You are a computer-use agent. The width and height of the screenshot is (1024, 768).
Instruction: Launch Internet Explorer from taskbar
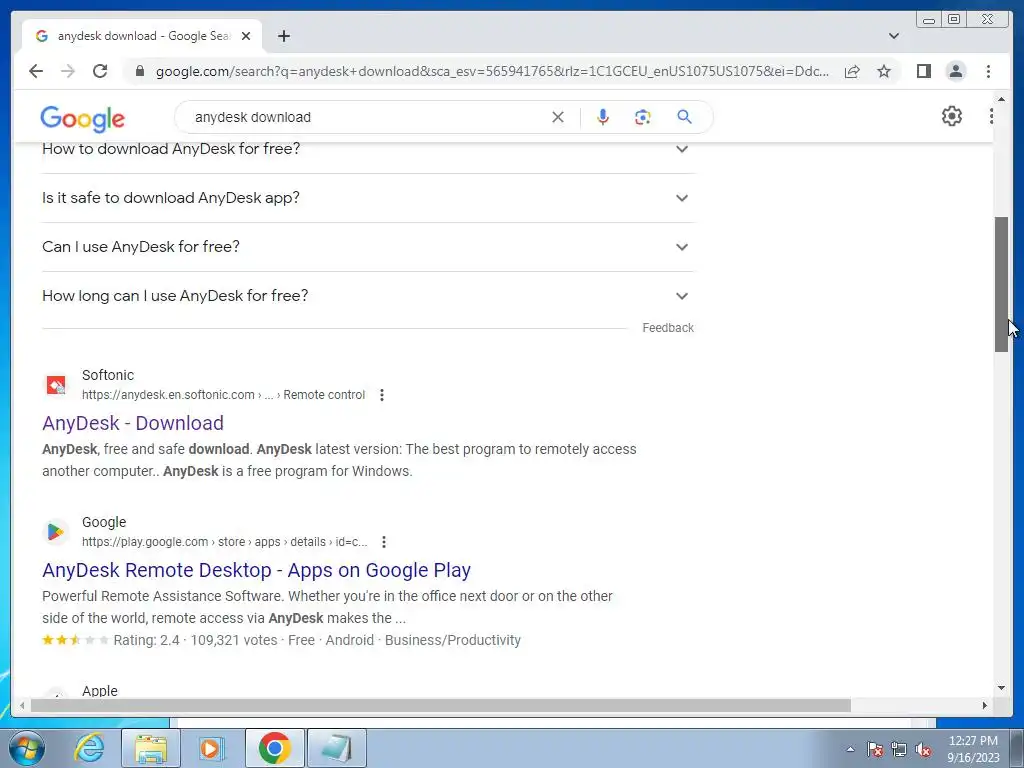click(89, 748)
